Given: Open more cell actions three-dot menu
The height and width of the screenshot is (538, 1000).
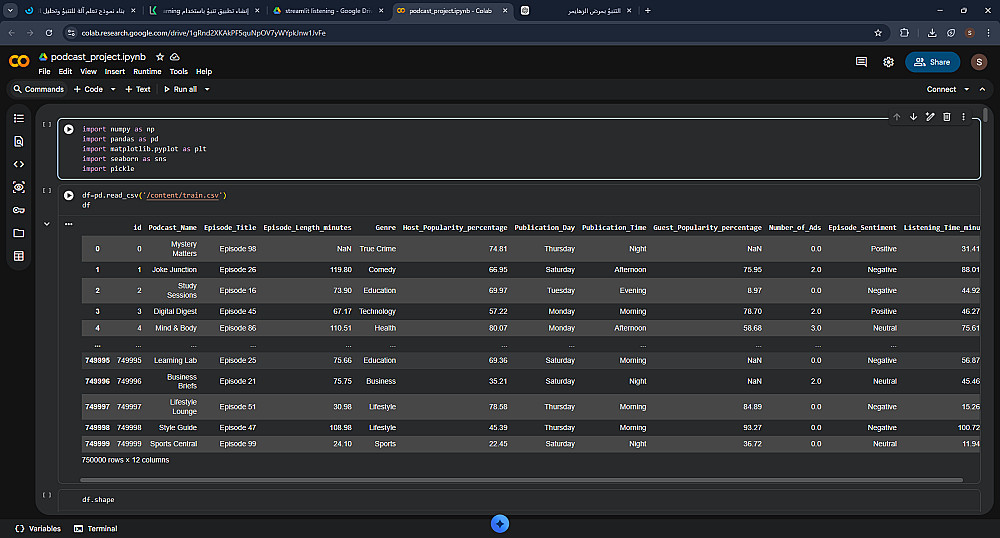Looking at the screenshot, I should [964, 117].
